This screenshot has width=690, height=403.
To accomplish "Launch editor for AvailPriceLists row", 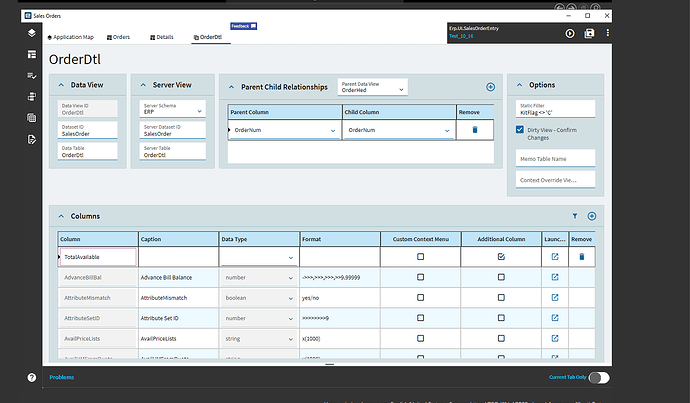I will [554, 338].
